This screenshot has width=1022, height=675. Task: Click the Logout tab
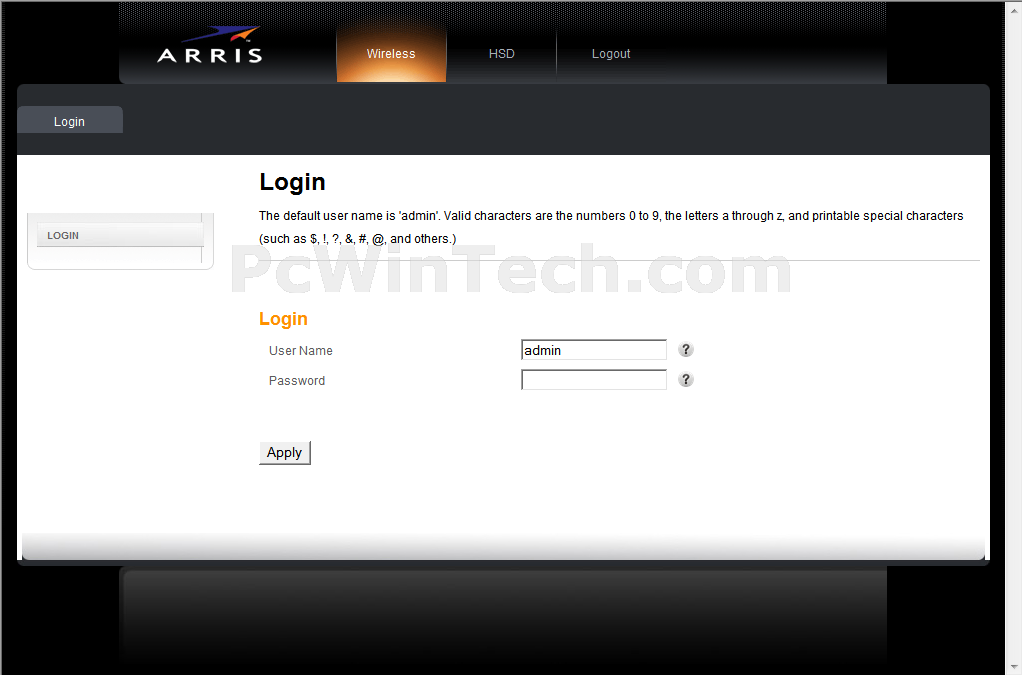click(611, 54)
